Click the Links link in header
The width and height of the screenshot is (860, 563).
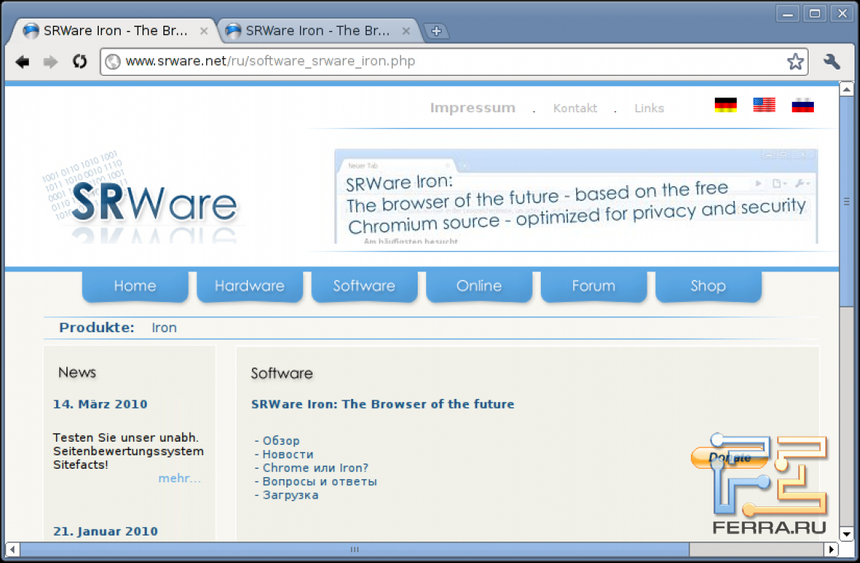point(649,109)
